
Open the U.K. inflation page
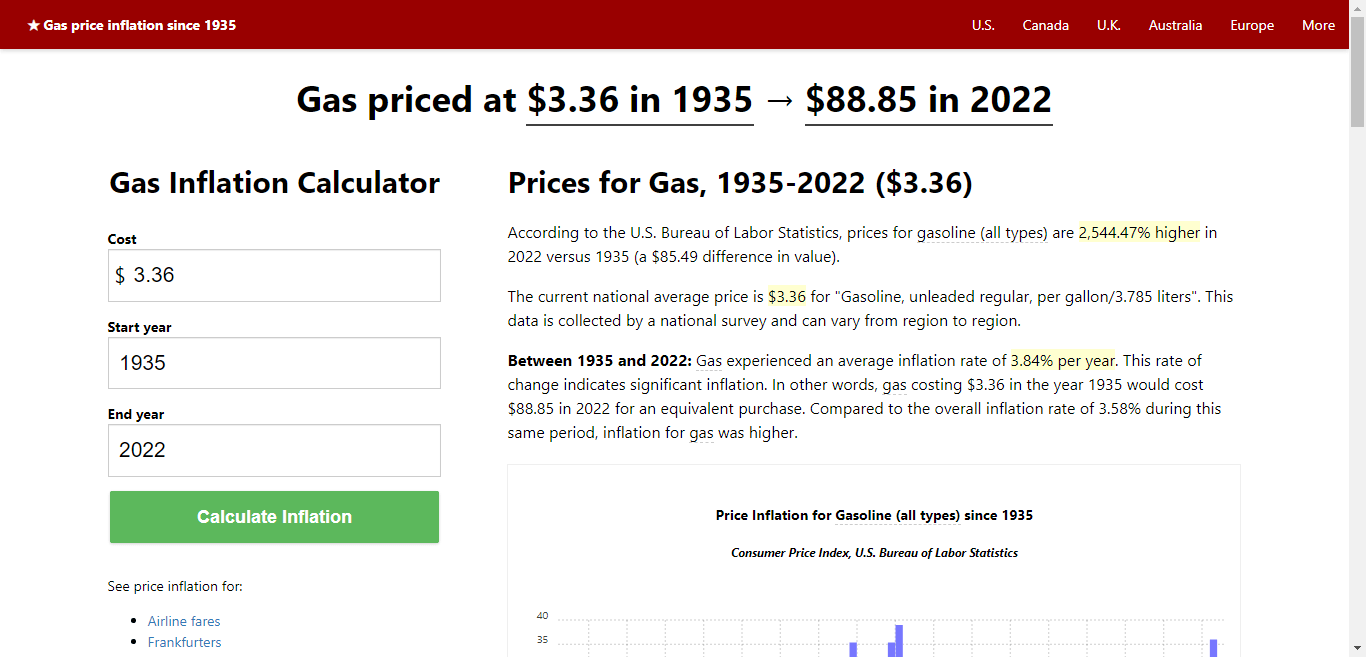tap(1108, 25)
